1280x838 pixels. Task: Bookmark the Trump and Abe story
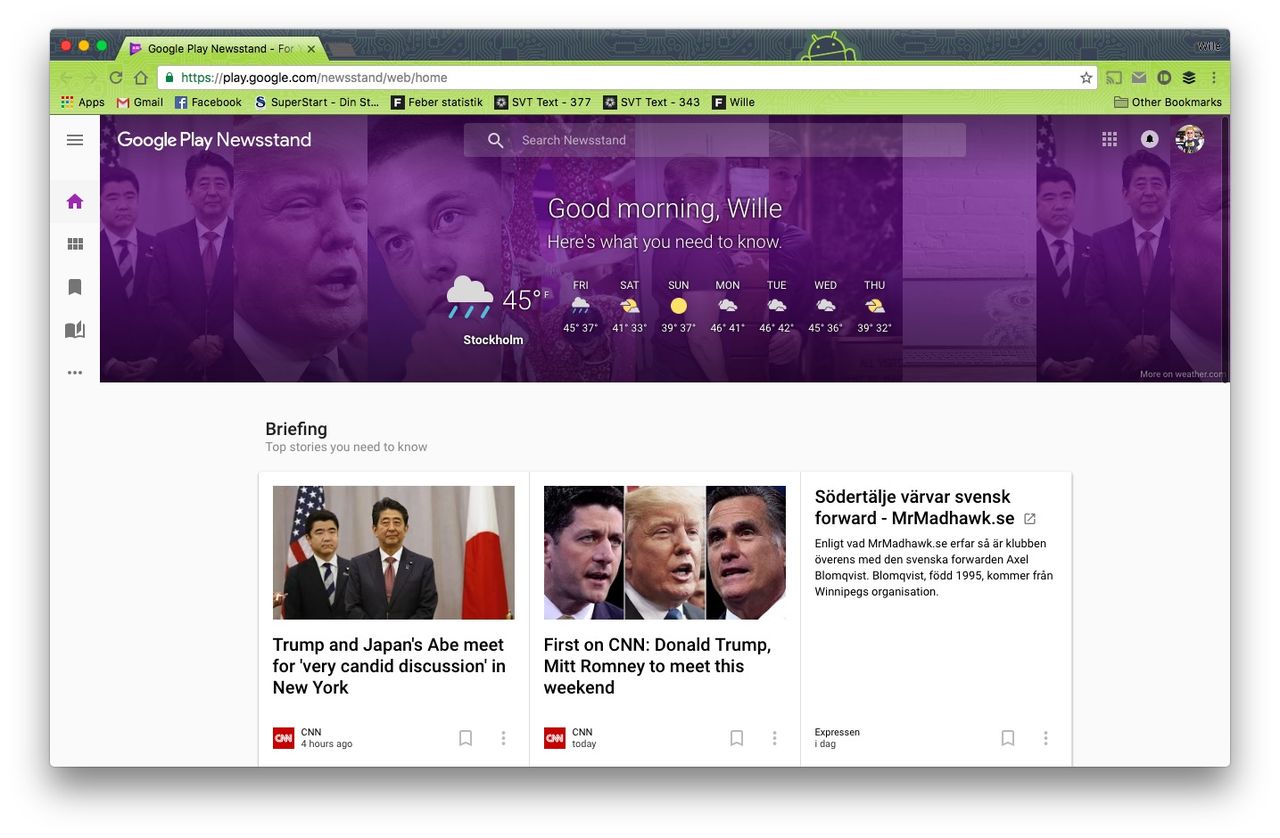[x=465, y=737]
